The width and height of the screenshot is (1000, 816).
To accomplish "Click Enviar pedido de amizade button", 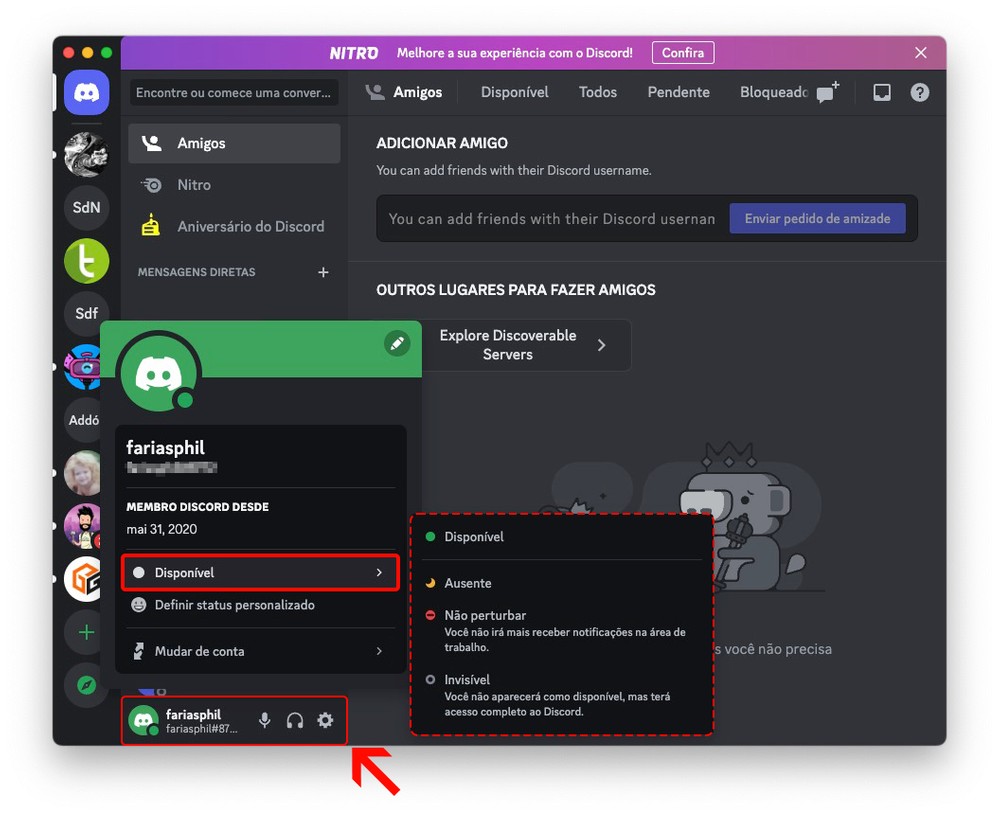I will point(817,219).
